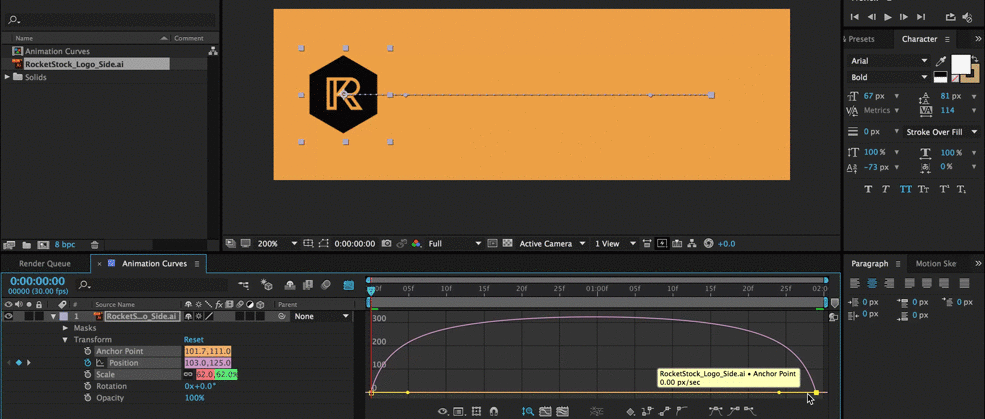Viewport: 985px width, 419px height.
Task: Reset the Transform properties
Action: click(x=193, y=340)
